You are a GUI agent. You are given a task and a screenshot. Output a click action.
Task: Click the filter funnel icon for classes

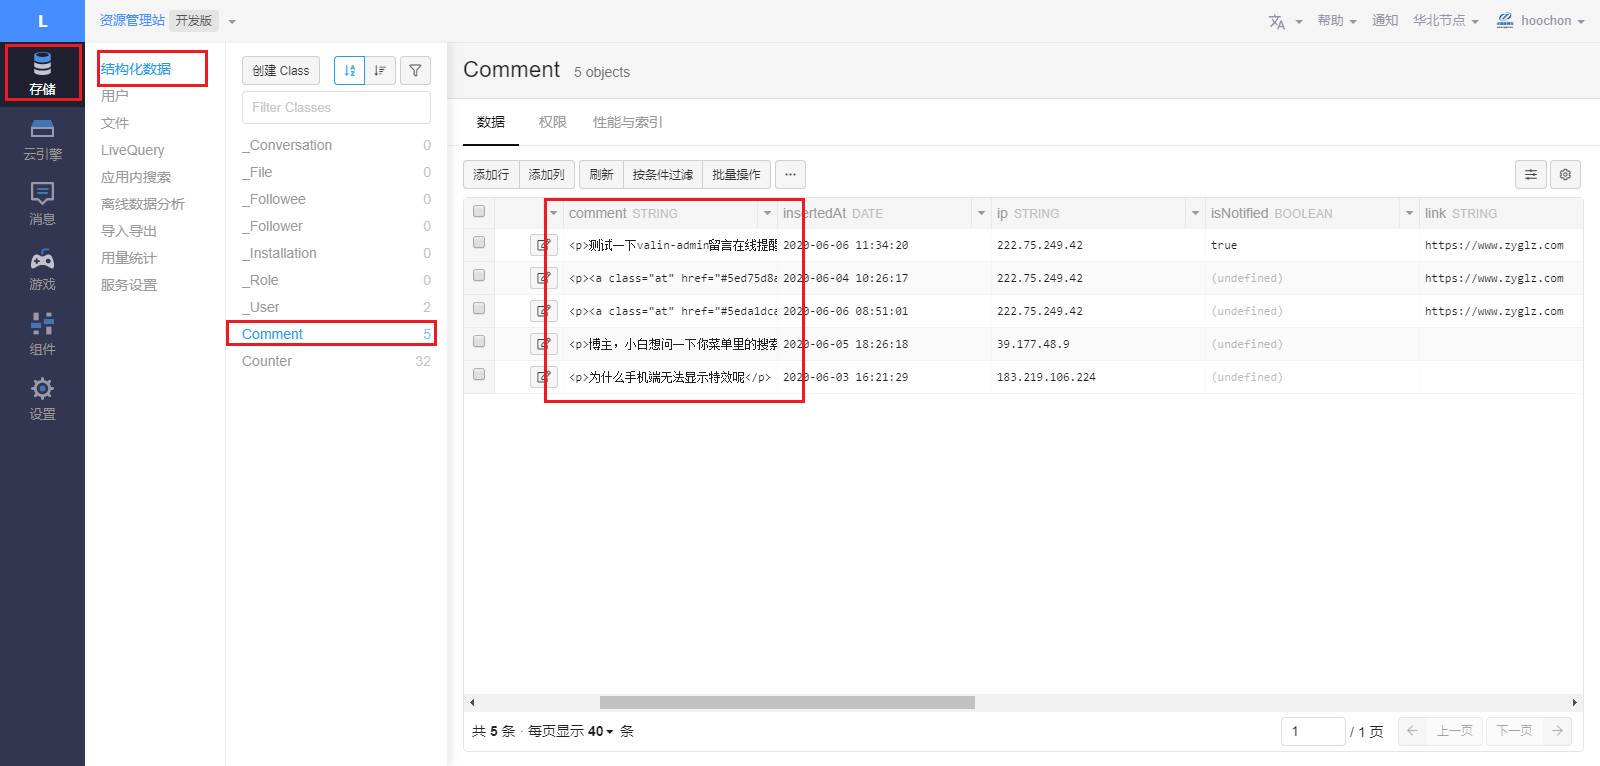415,70
